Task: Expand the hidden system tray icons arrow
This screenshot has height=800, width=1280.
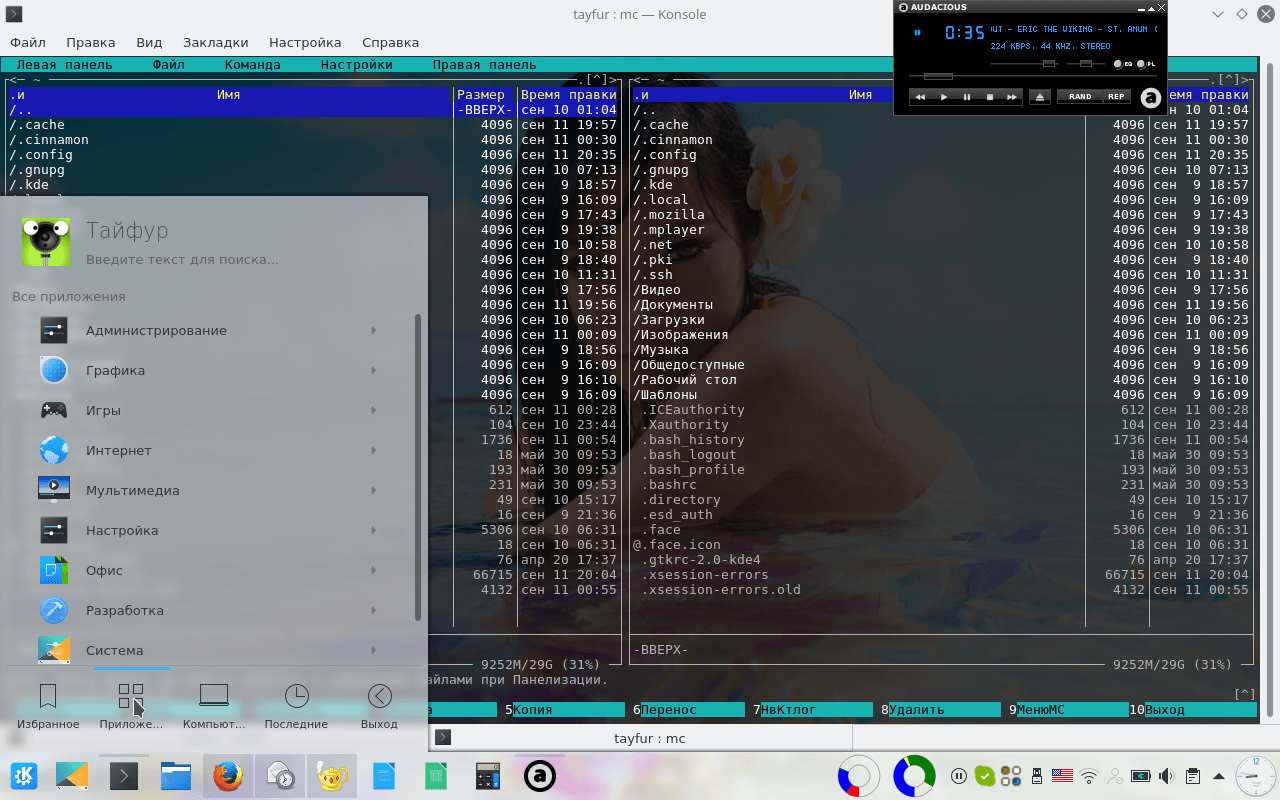Action: point(1217,775)
